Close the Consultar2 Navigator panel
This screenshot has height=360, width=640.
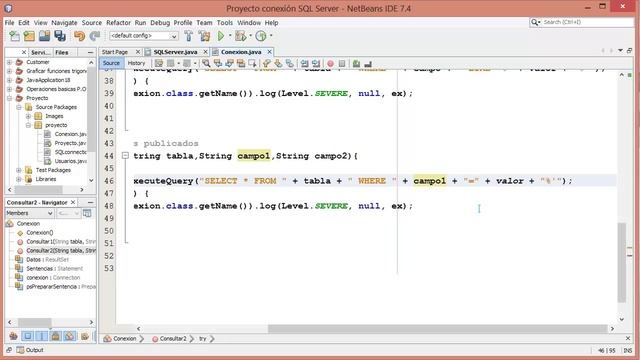[x=73, y=202]
